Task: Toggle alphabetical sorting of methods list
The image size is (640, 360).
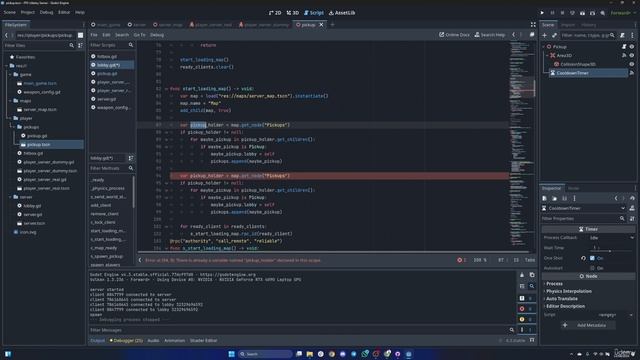Action: [131, 158]
